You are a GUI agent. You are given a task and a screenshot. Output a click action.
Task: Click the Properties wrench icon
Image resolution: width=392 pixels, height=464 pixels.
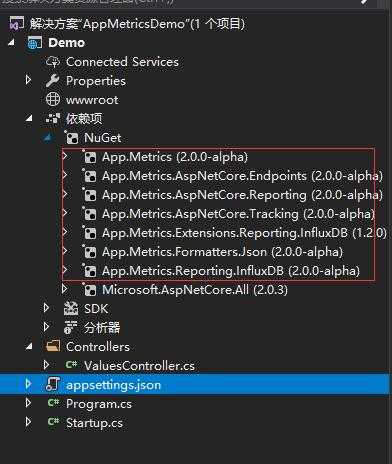point(53,81)
